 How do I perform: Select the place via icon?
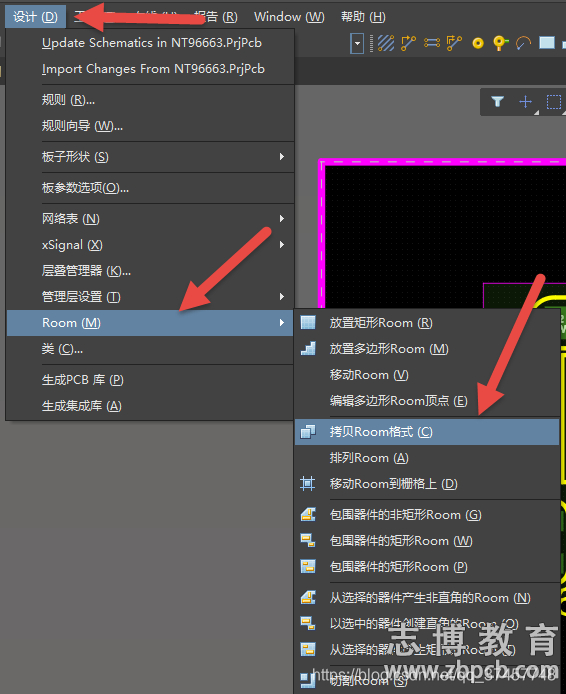point(500,43)
